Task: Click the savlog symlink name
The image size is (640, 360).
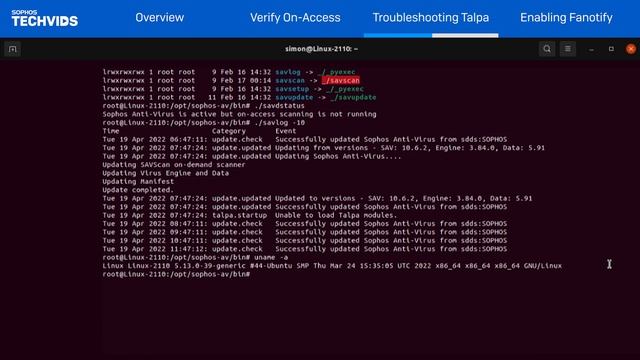Action: pyautogui.click(x=288, y=72)
